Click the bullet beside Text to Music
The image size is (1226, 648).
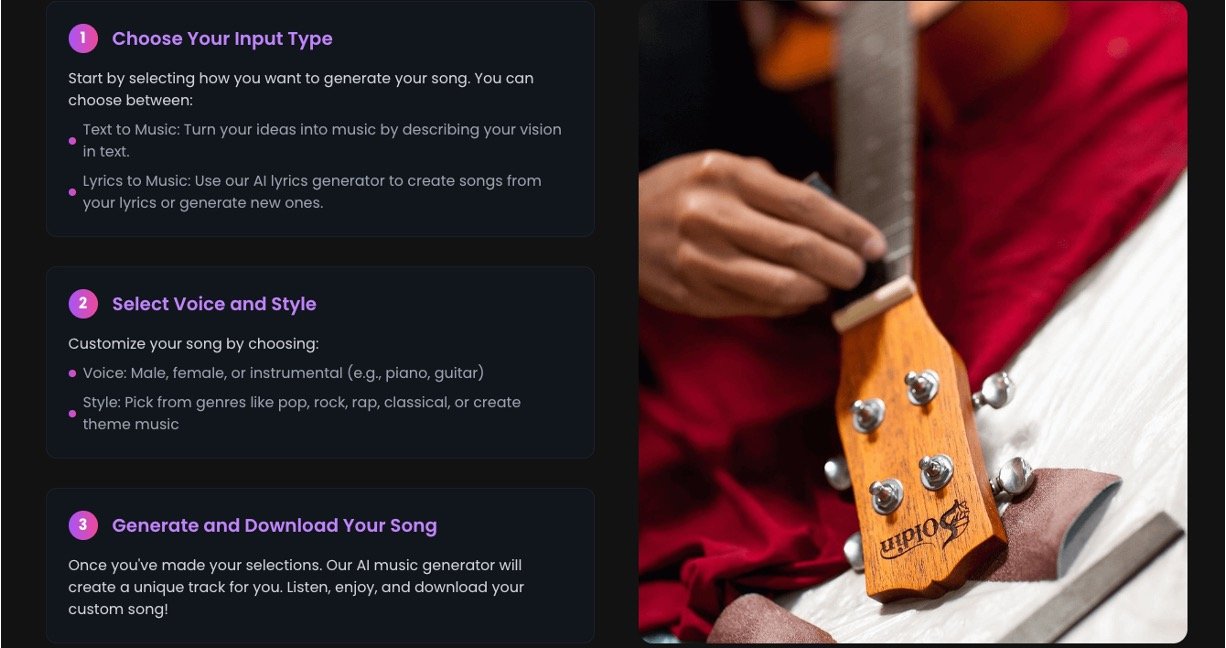(72, 141)
